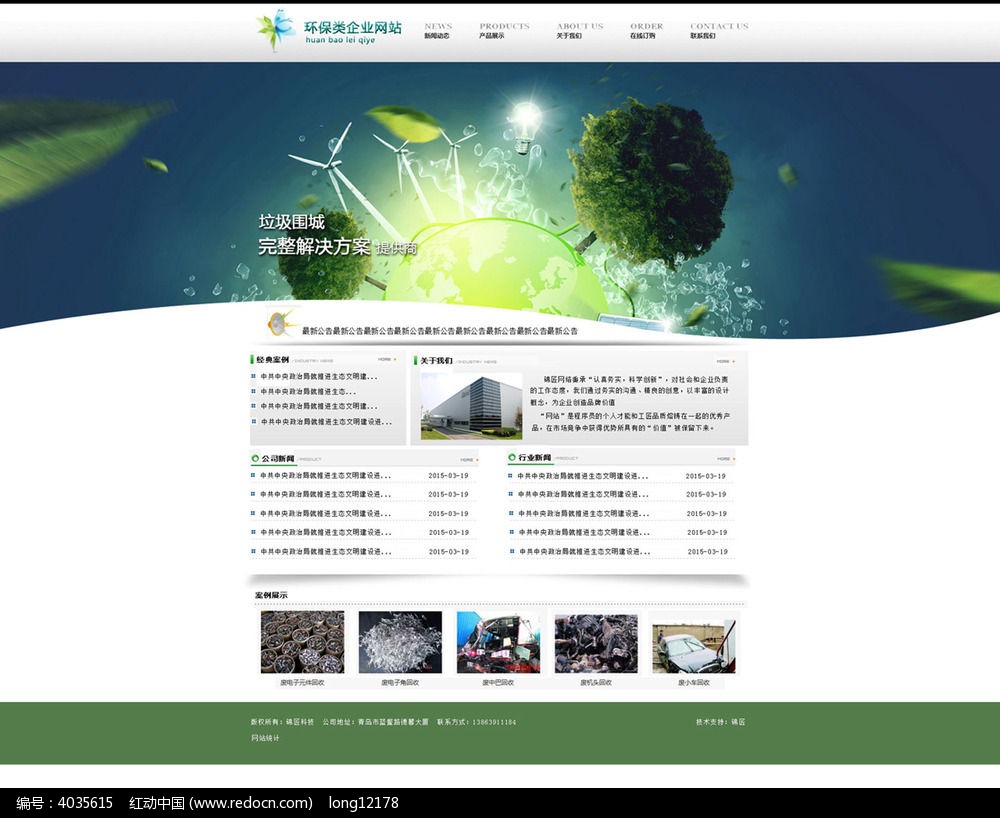The height and width of the screenshot is (818, 1000).
Task: Open MORE in the 公司新闻 section
Action: click(468, 460)
